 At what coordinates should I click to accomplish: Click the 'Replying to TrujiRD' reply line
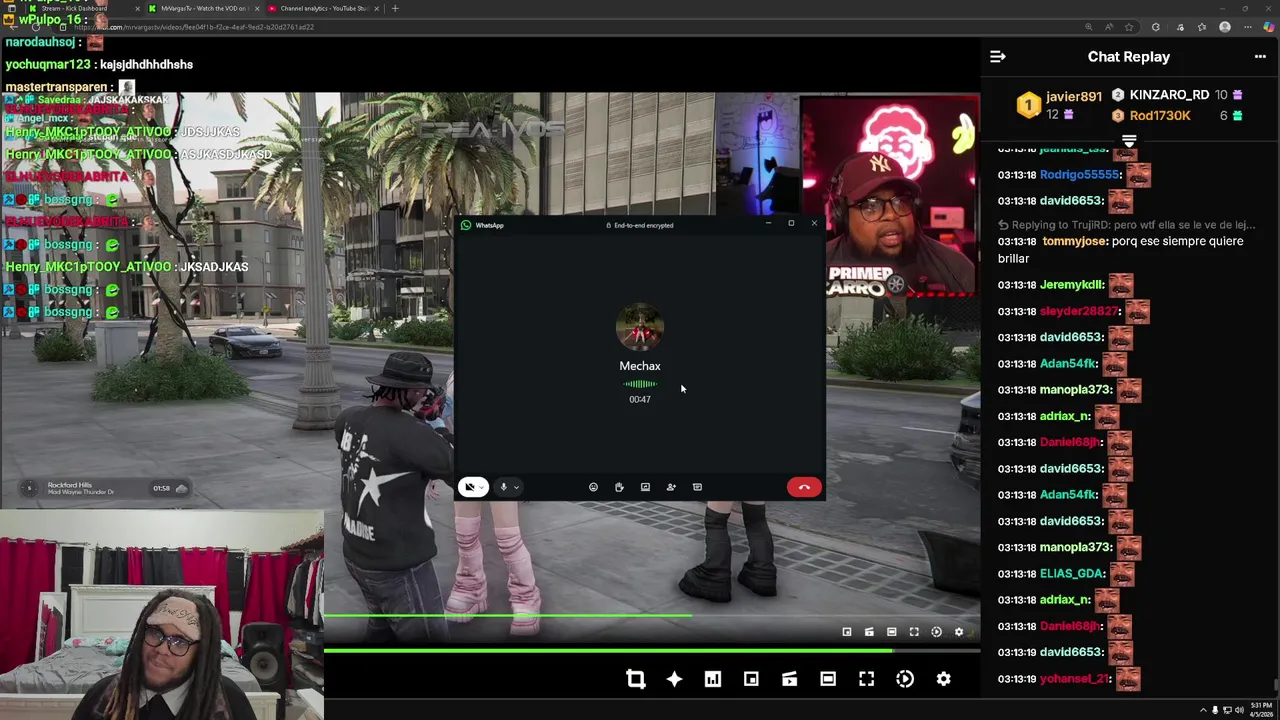click(1126, 225)
